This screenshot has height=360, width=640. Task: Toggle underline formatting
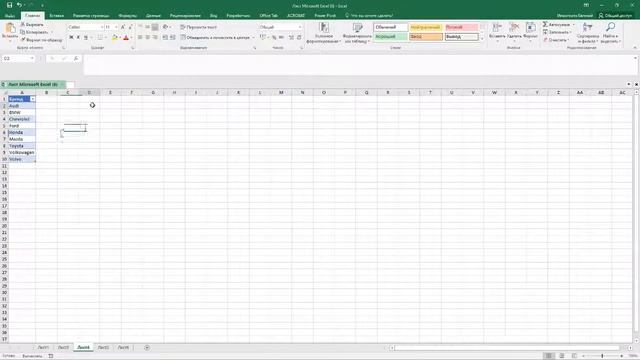86,37
